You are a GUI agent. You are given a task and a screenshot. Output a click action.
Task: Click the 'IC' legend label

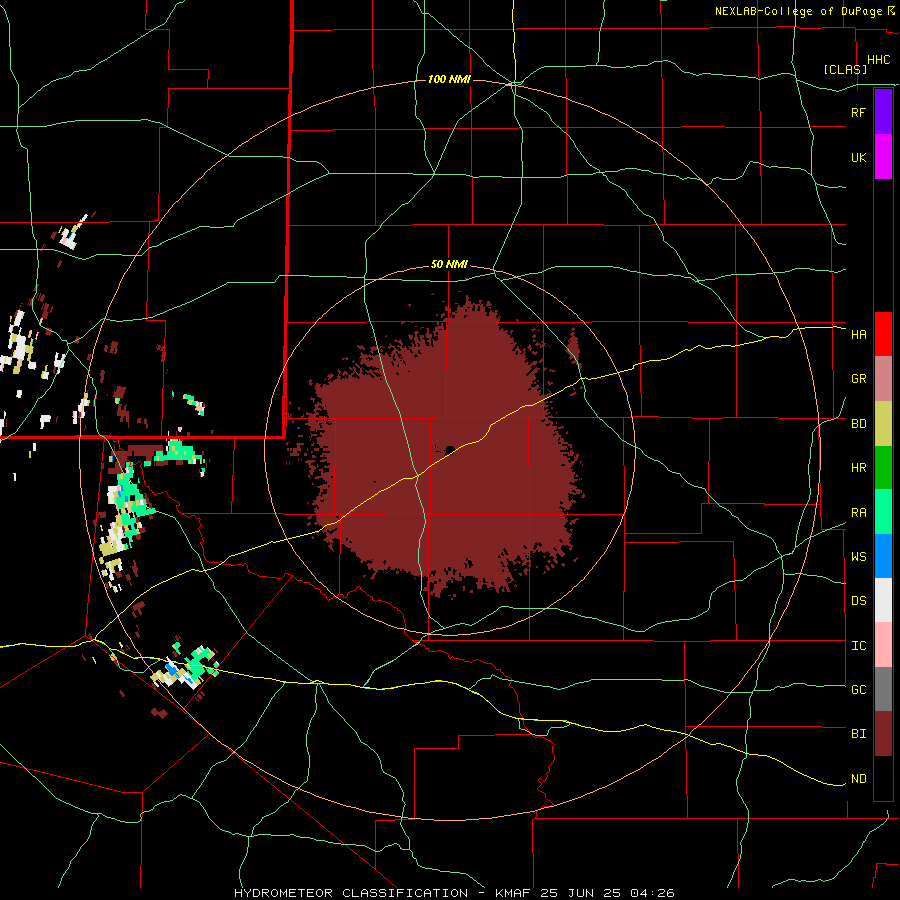point(858,646)
